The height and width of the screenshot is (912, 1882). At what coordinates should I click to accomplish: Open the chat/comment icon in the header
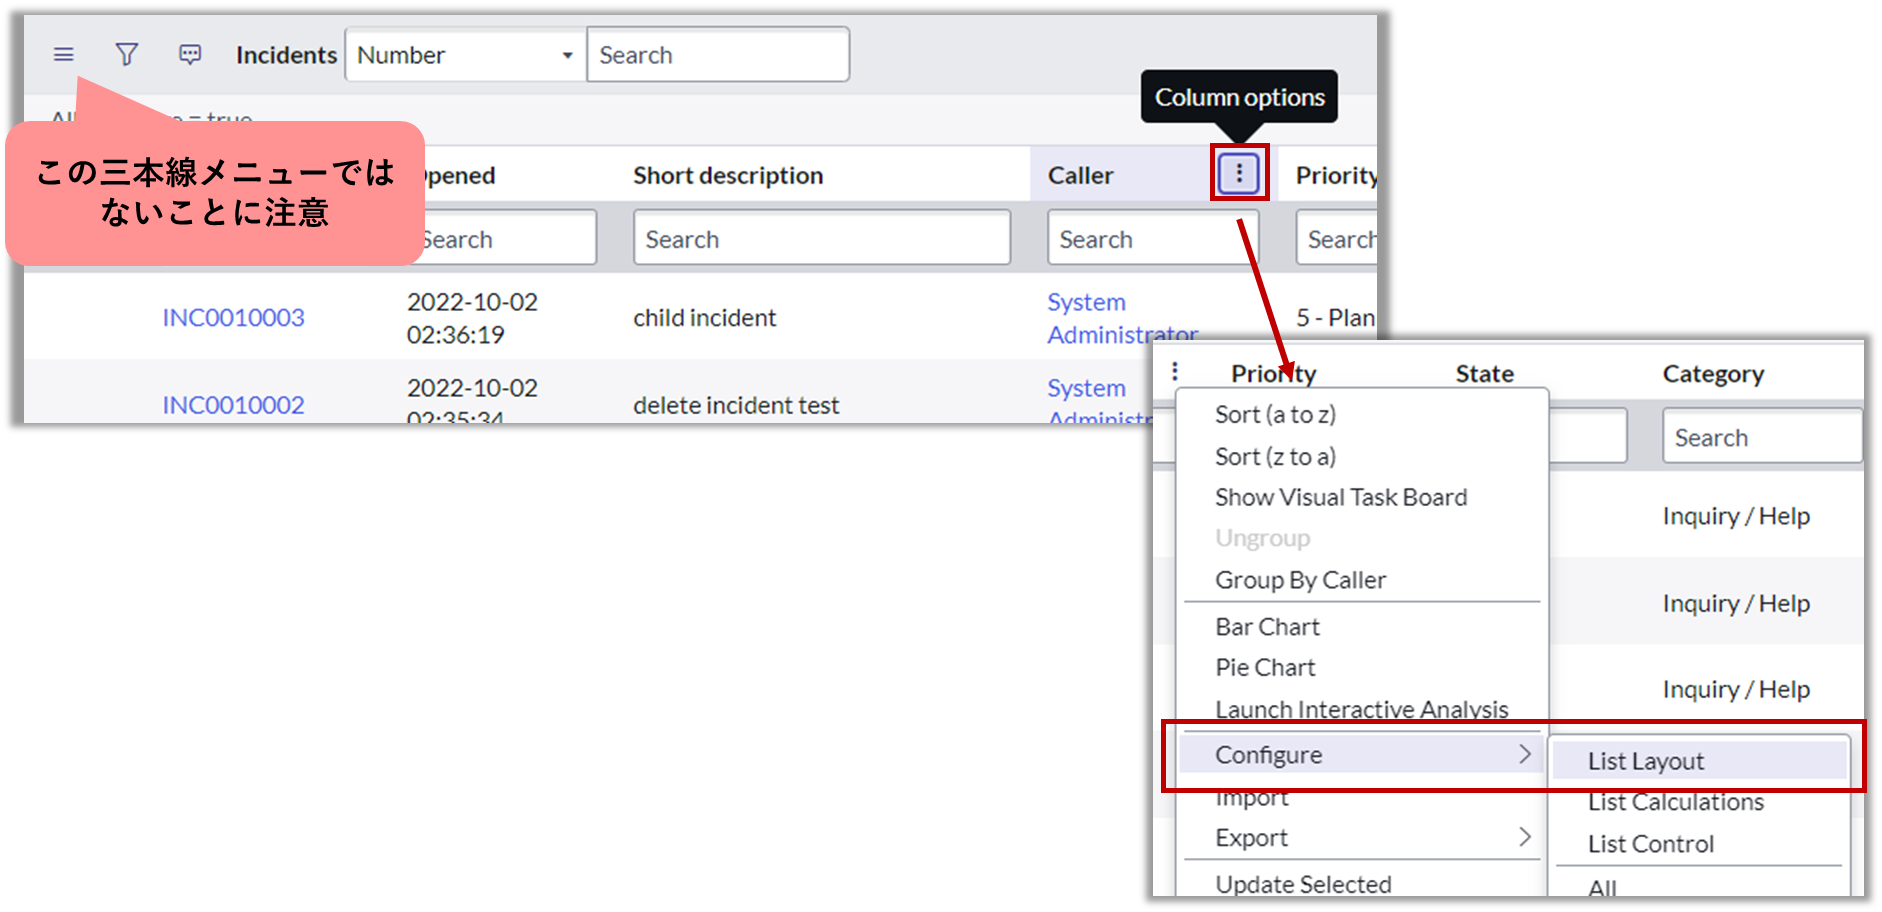(190, 55)
